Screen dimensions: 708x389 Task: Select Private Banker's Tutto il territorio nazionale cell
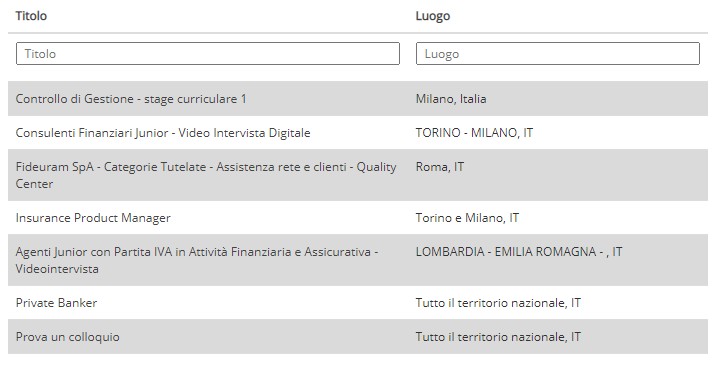coord(498,303)
